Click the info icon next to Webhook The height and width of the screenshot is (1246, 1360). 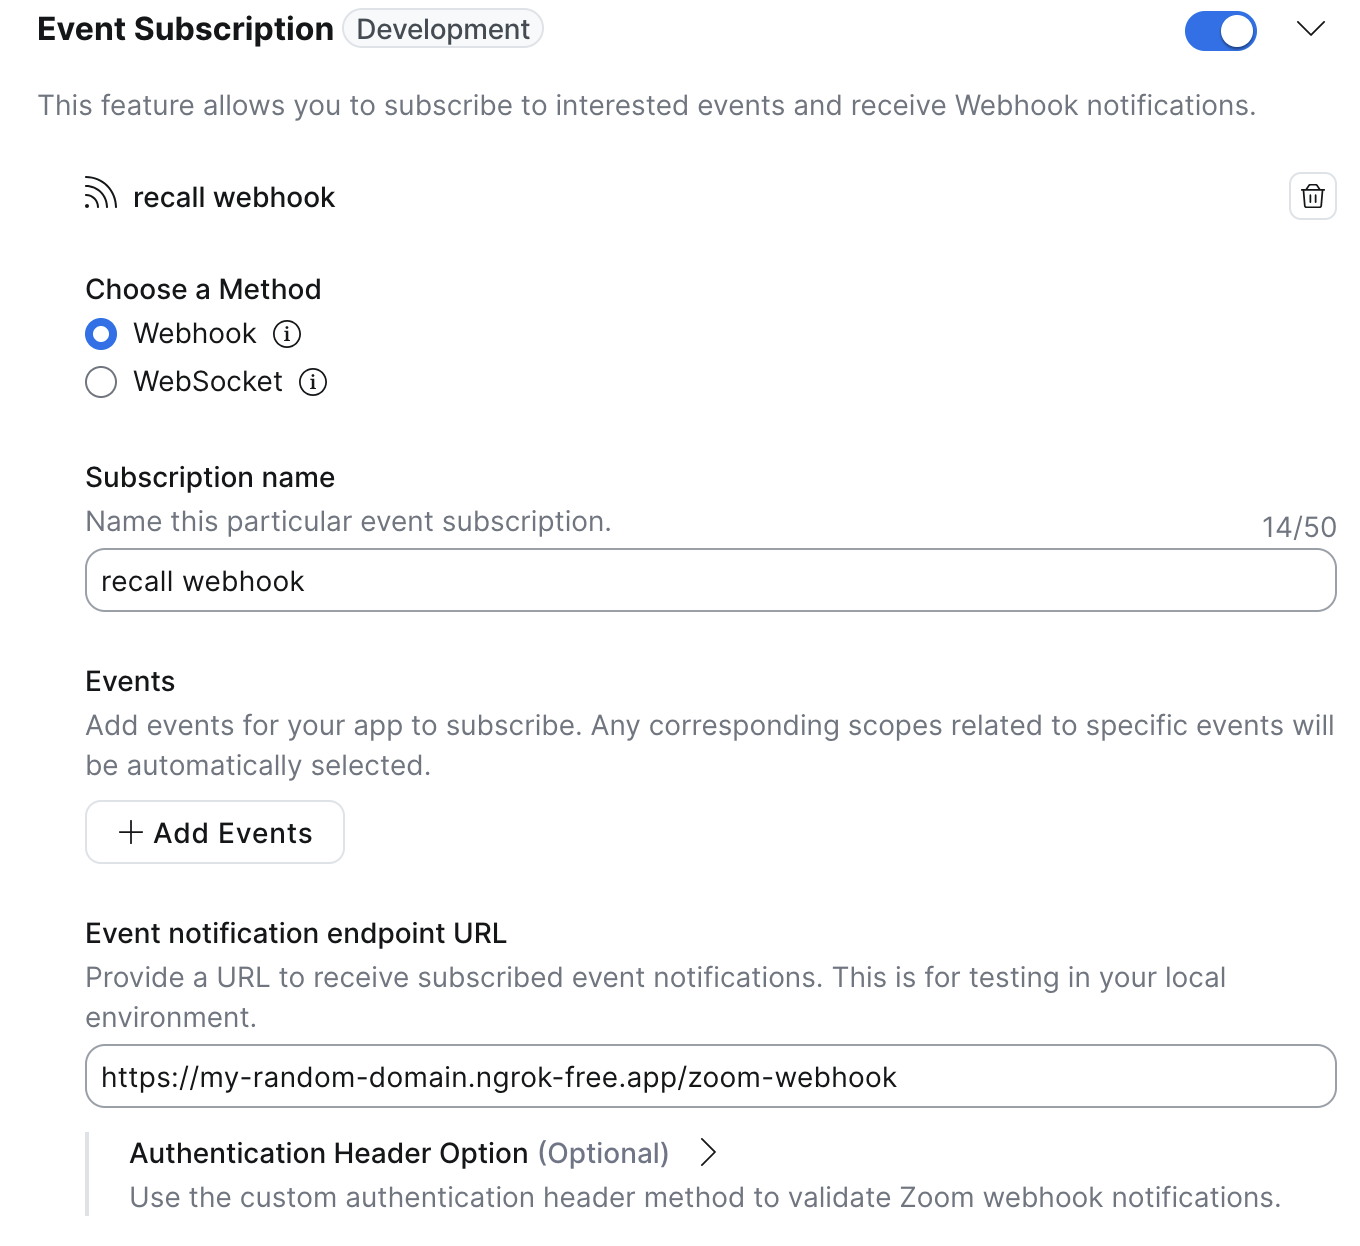tap(287, 334)
